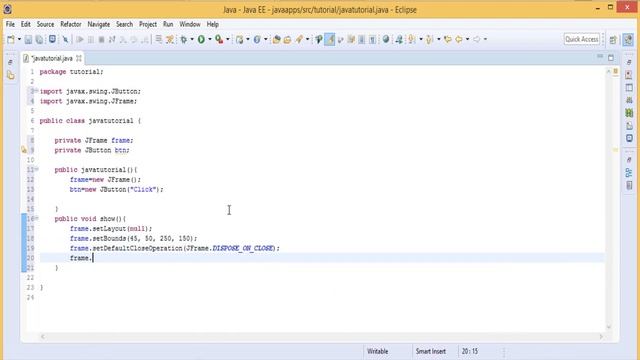Image resolution: width=640 pixels, height=360 pixels.
Task: Click the Writable status bar entry
Action: click(378, 351)
